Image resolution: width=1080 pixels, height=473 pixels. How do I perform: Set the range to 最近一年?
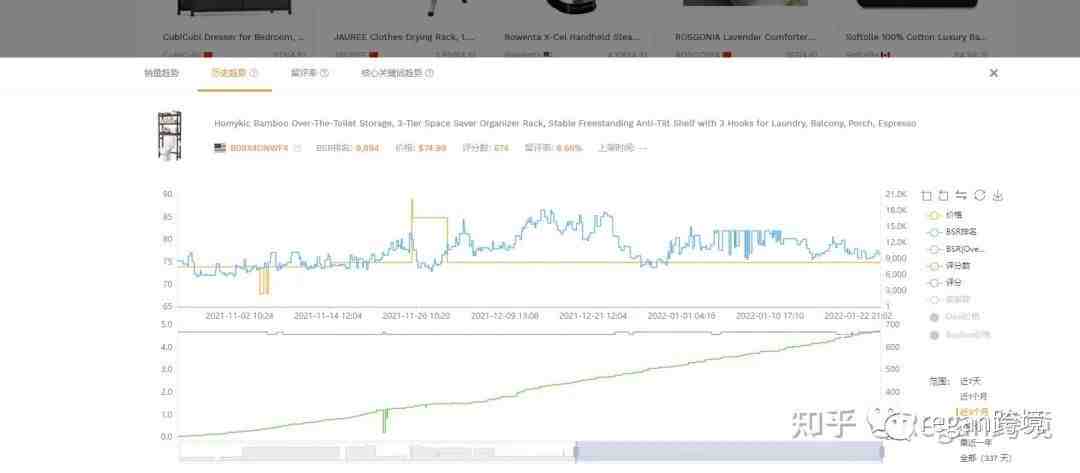pyautogui.click(x=977, y=443)
